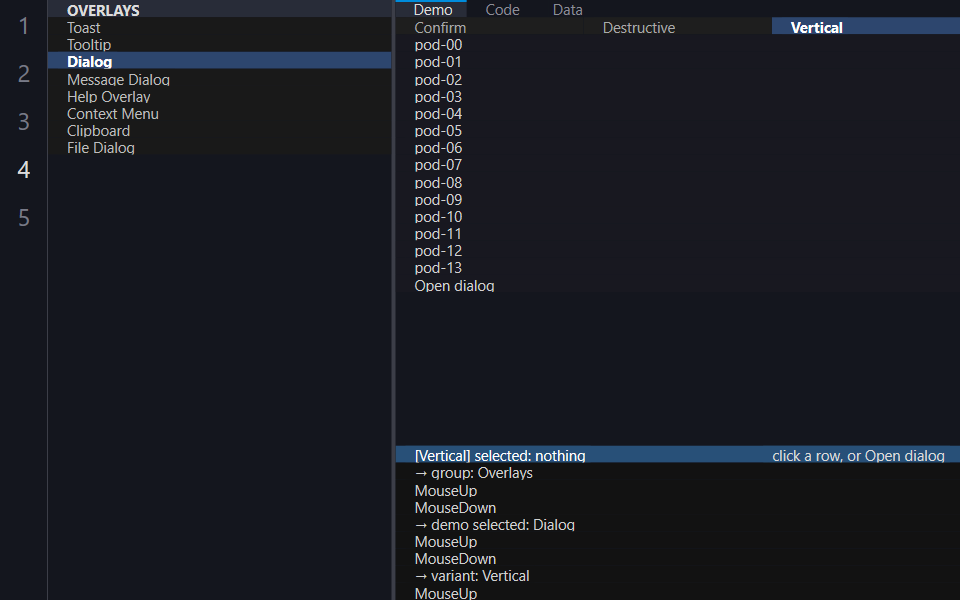Viewport: 960px width, 600px height.
Task: Select Dialog in the Overlays list
Action: (x=219, y=62)
